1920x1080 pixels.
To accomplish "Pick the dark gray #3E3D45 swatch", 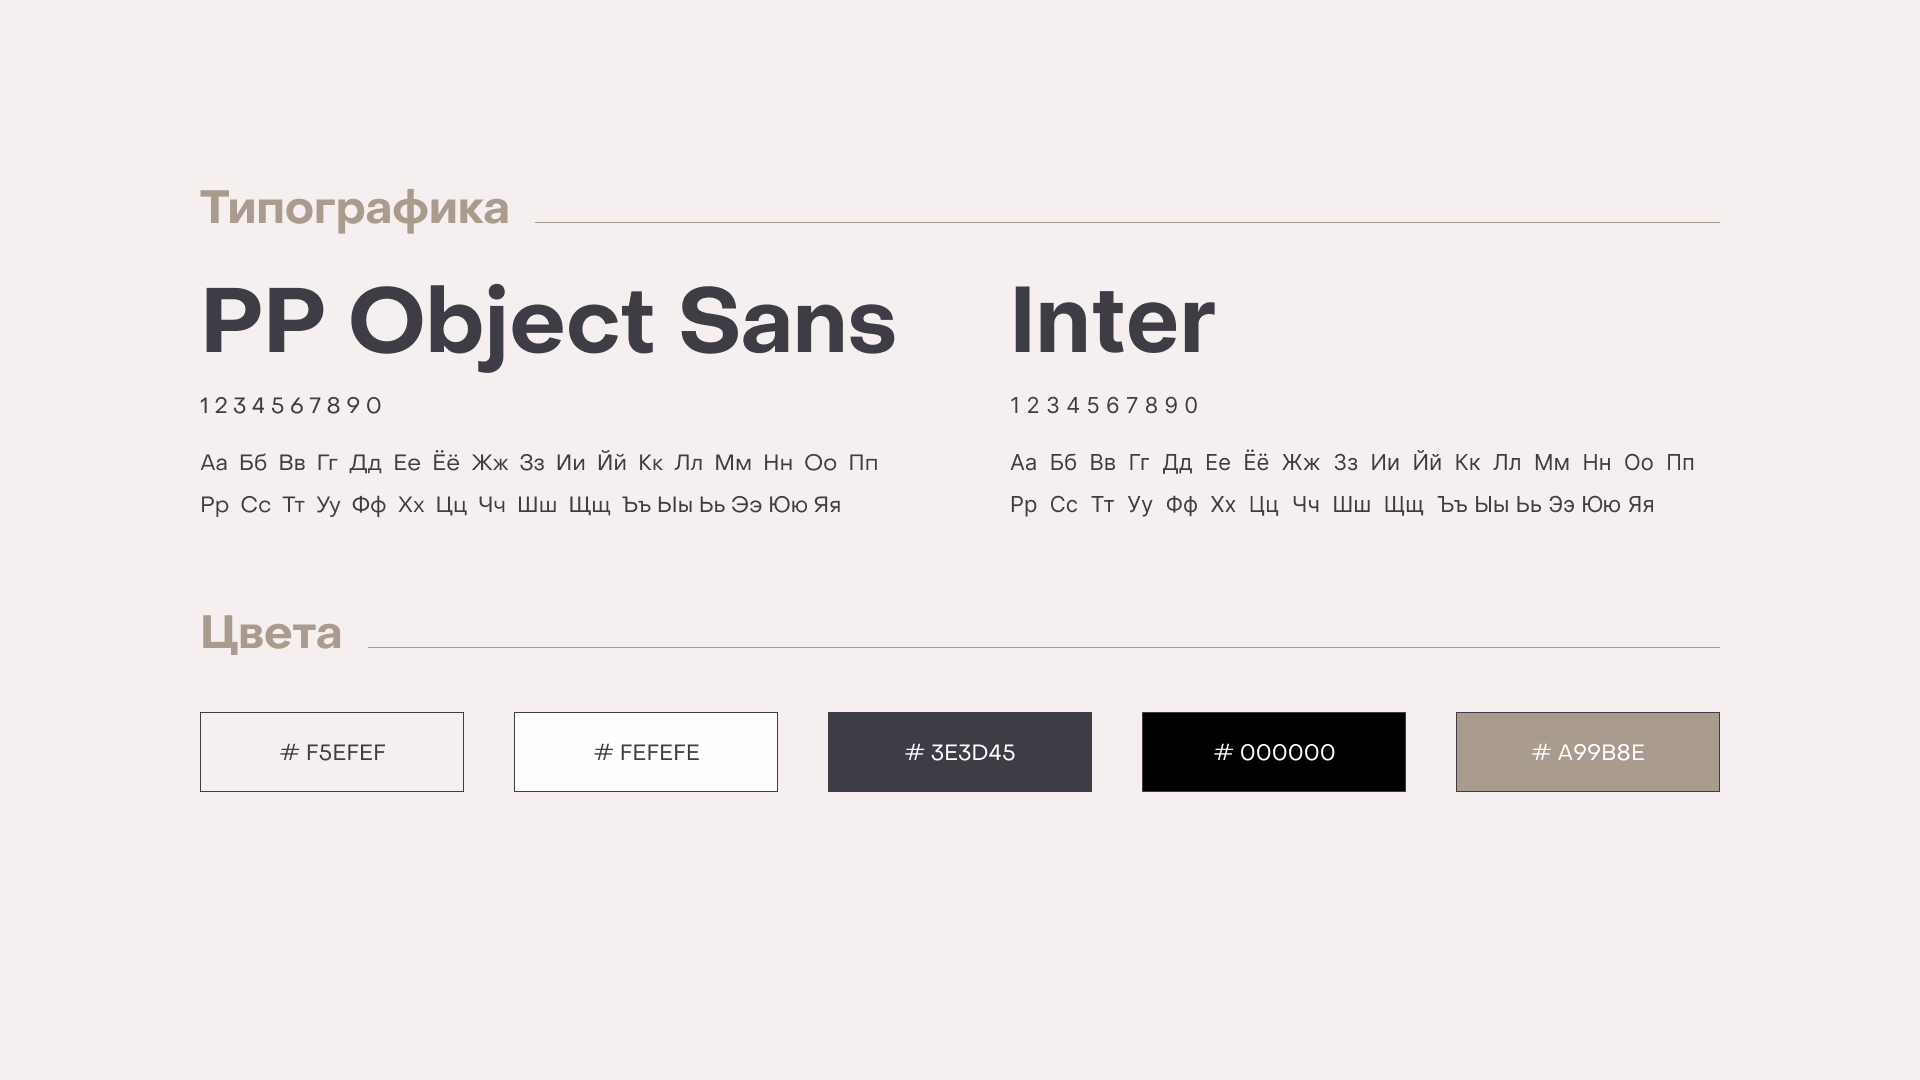I will [960, 752].
